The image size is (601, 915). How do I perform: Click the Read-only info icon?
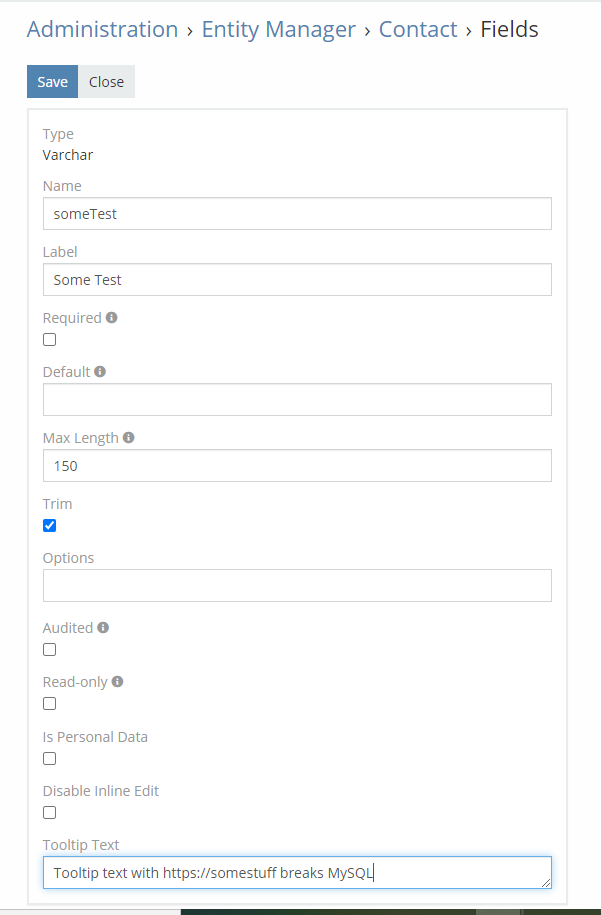click(x=117, y=682)
